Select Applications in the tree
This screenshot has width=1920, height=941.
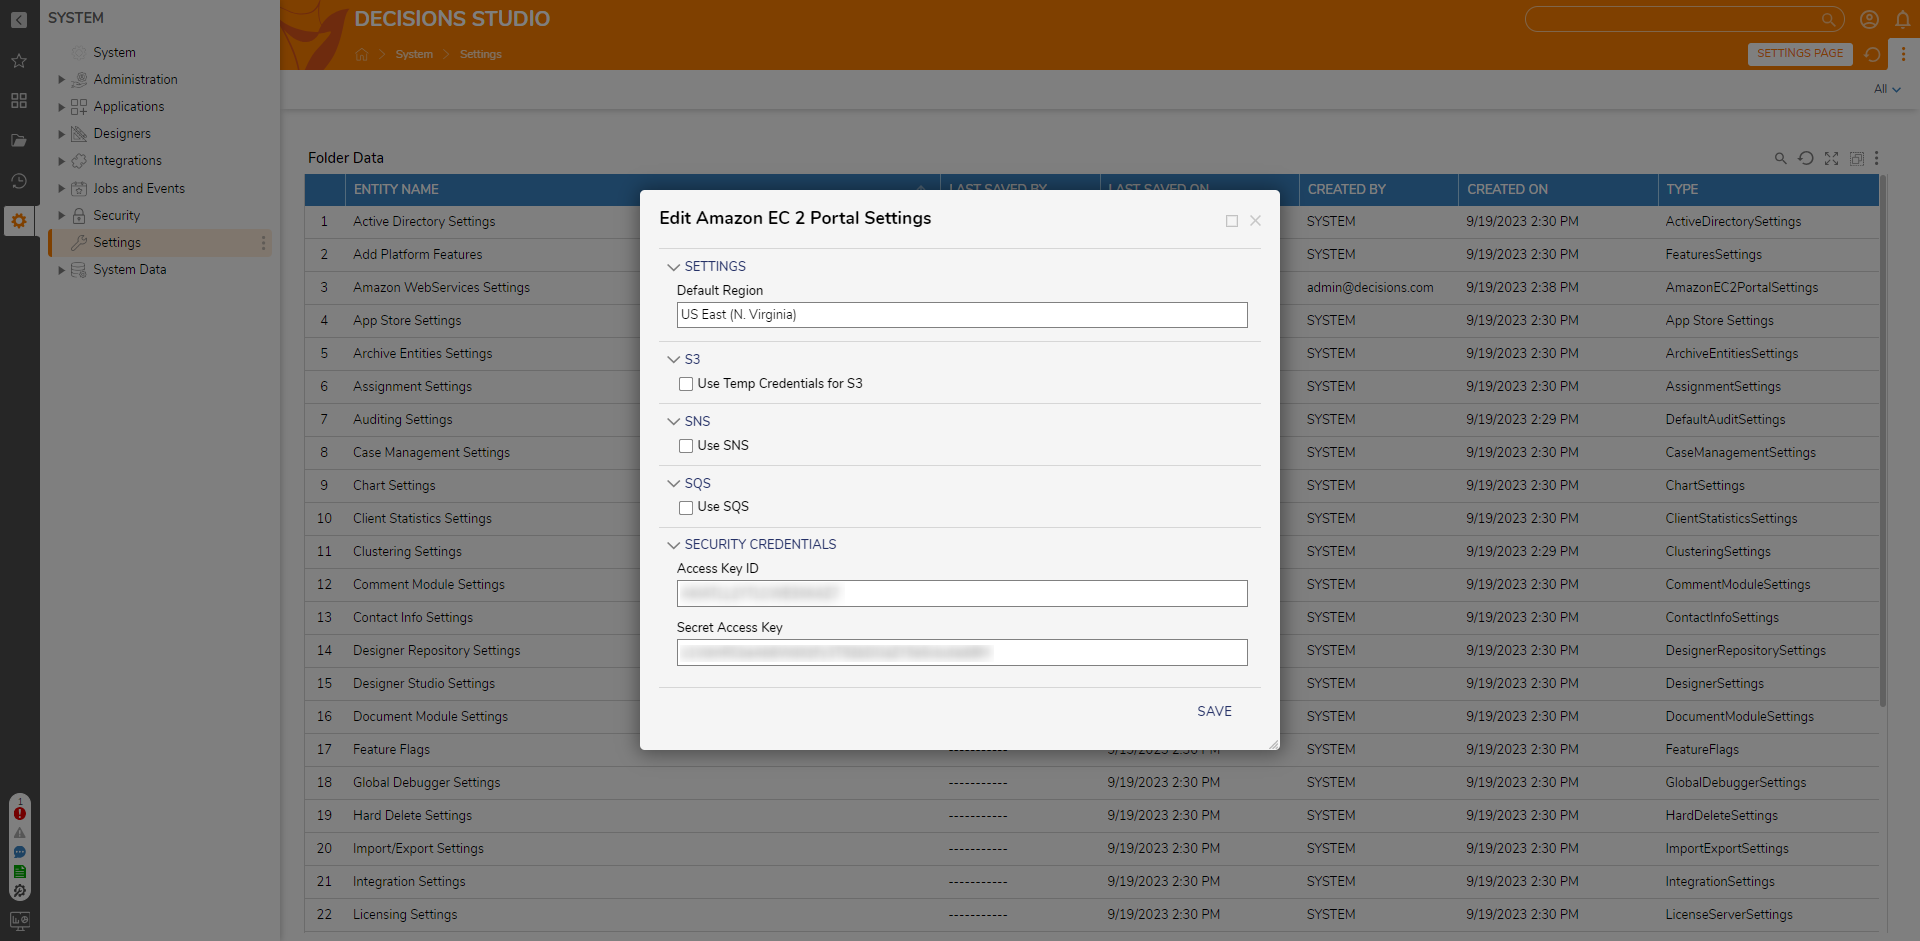pos(128,107)
